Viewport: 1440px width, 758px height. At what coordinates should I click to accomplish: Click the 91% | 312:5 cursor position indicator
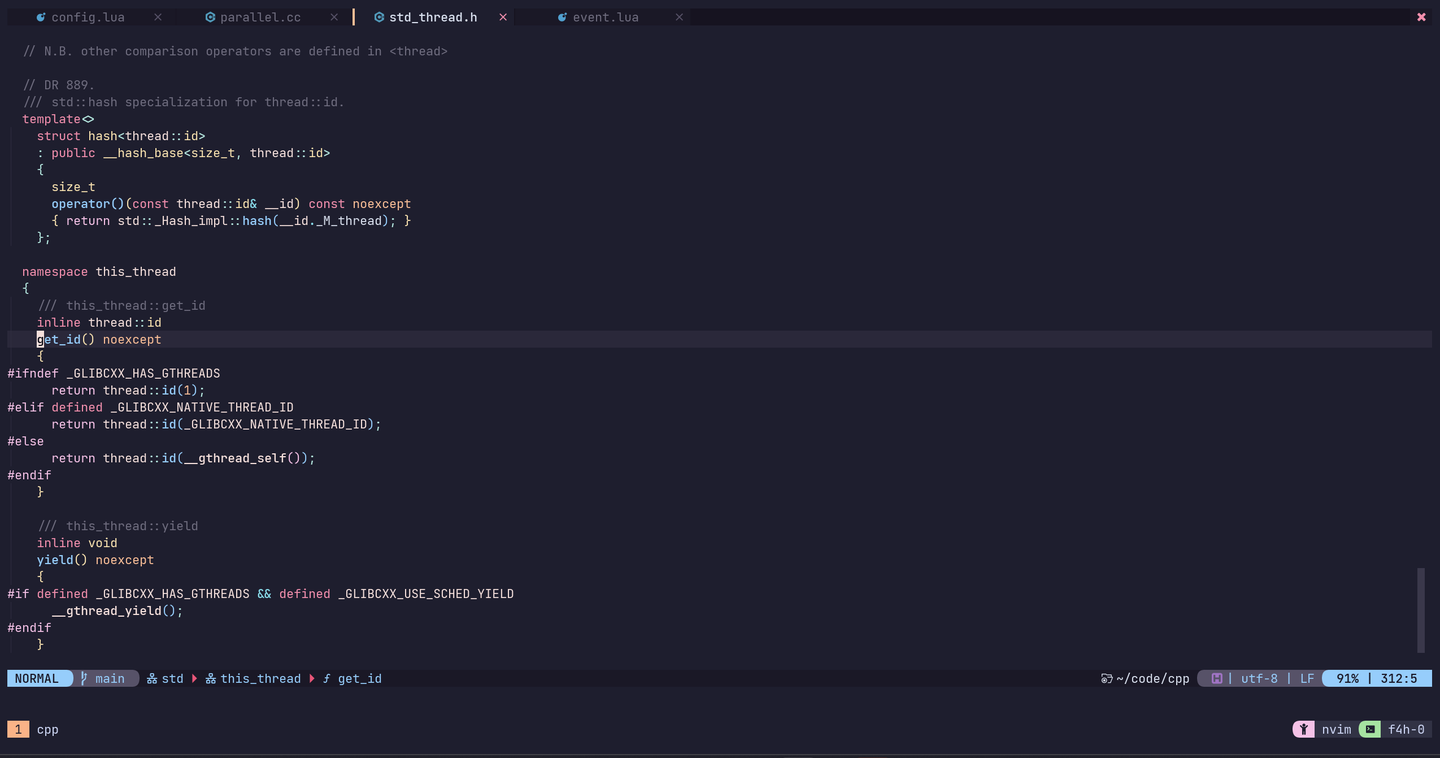coord(1377,679)
